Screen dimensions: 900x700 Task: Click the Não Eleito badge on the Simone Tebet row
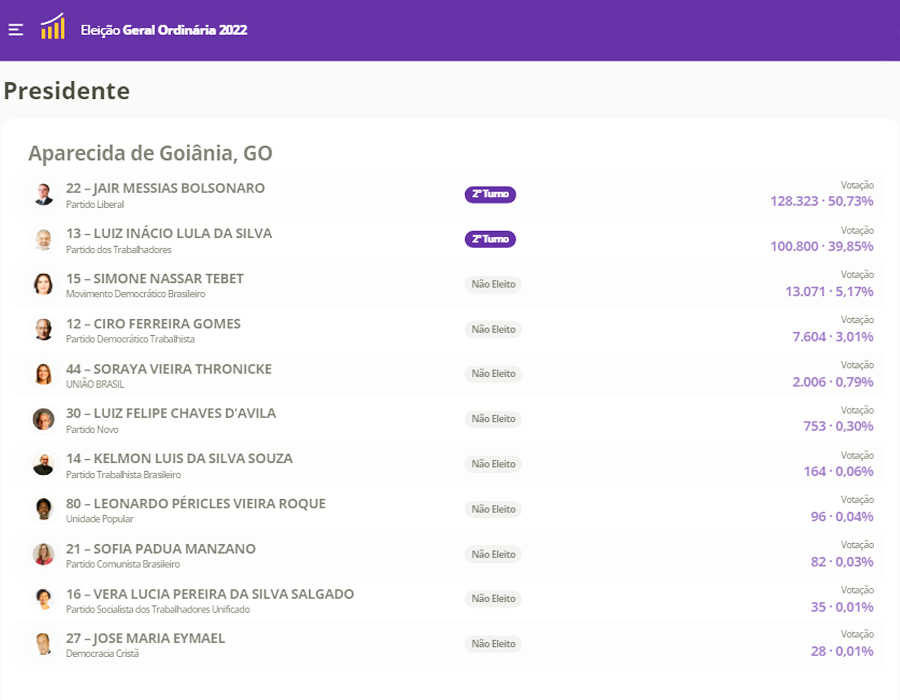pyautogui.click(x=493, y=284)
